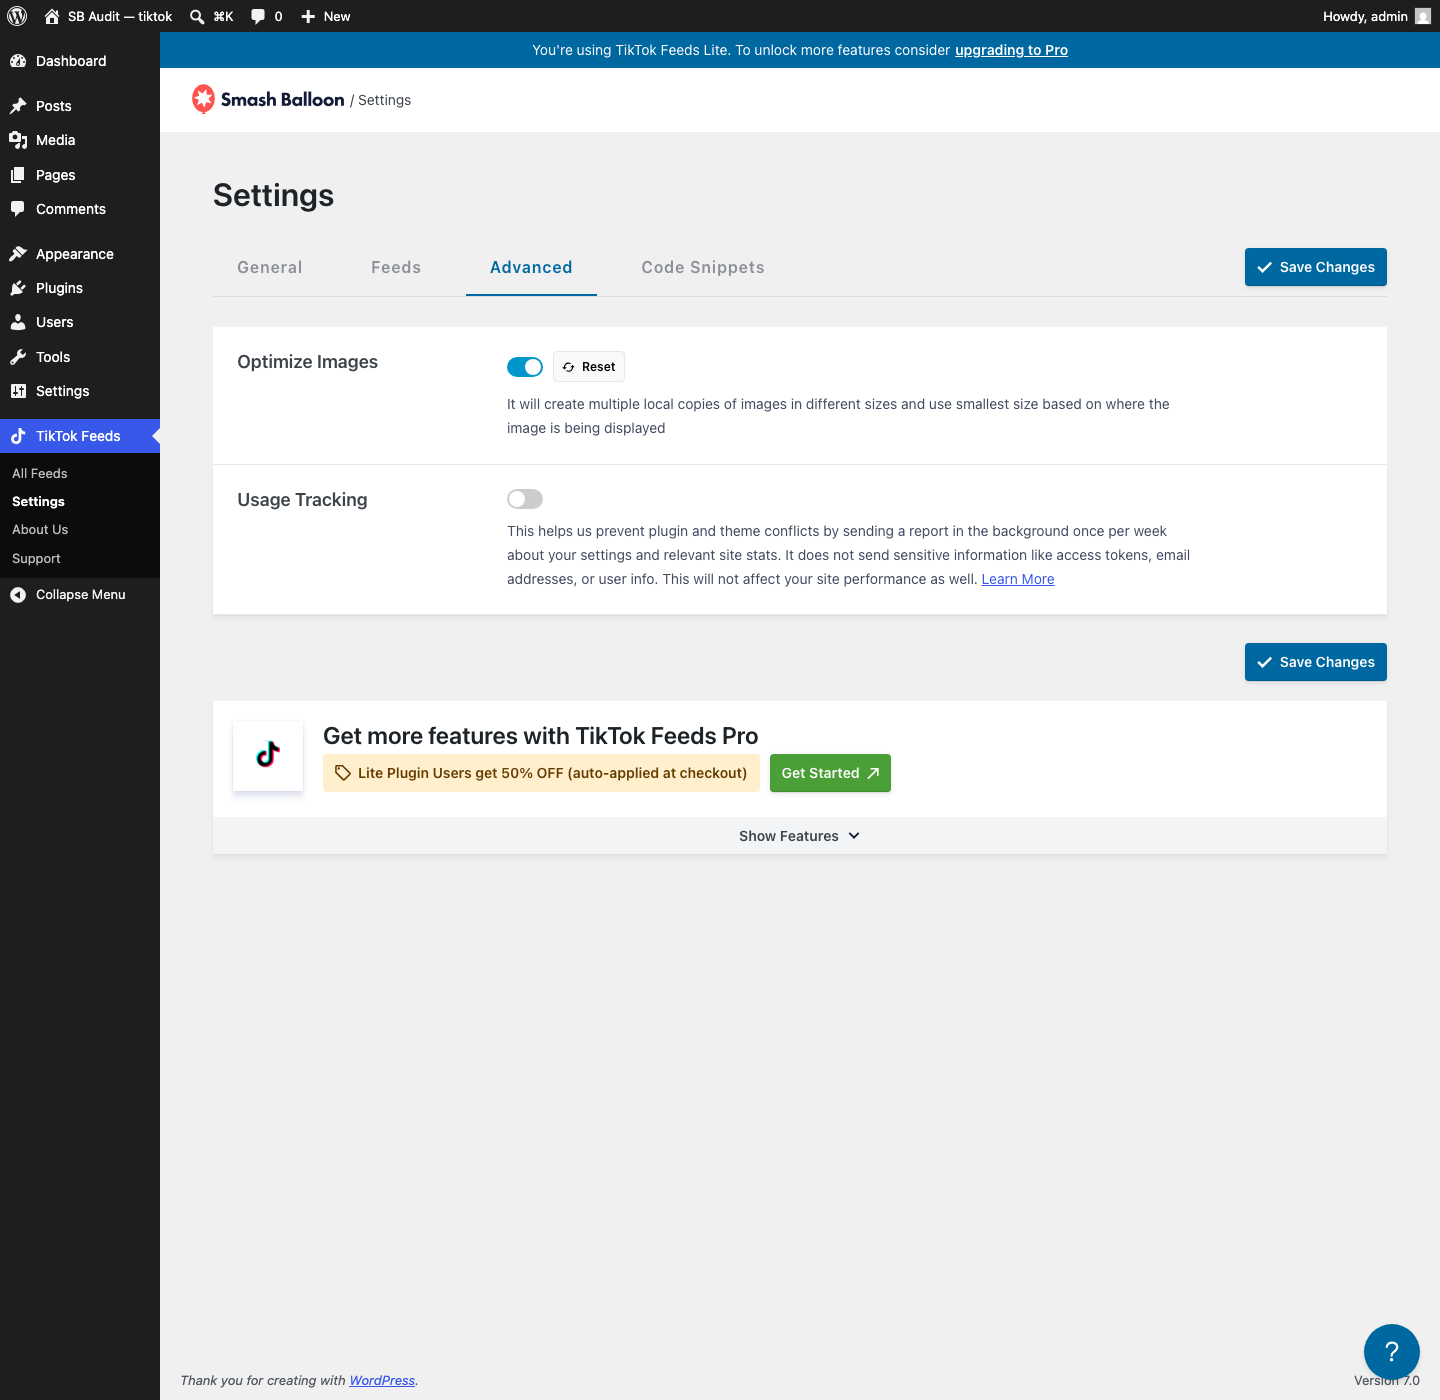This screenshot has height=1400, width=1440.
Task: Click the Comments speech bubble sidebar icon
Action: click(x=18, y=209)
